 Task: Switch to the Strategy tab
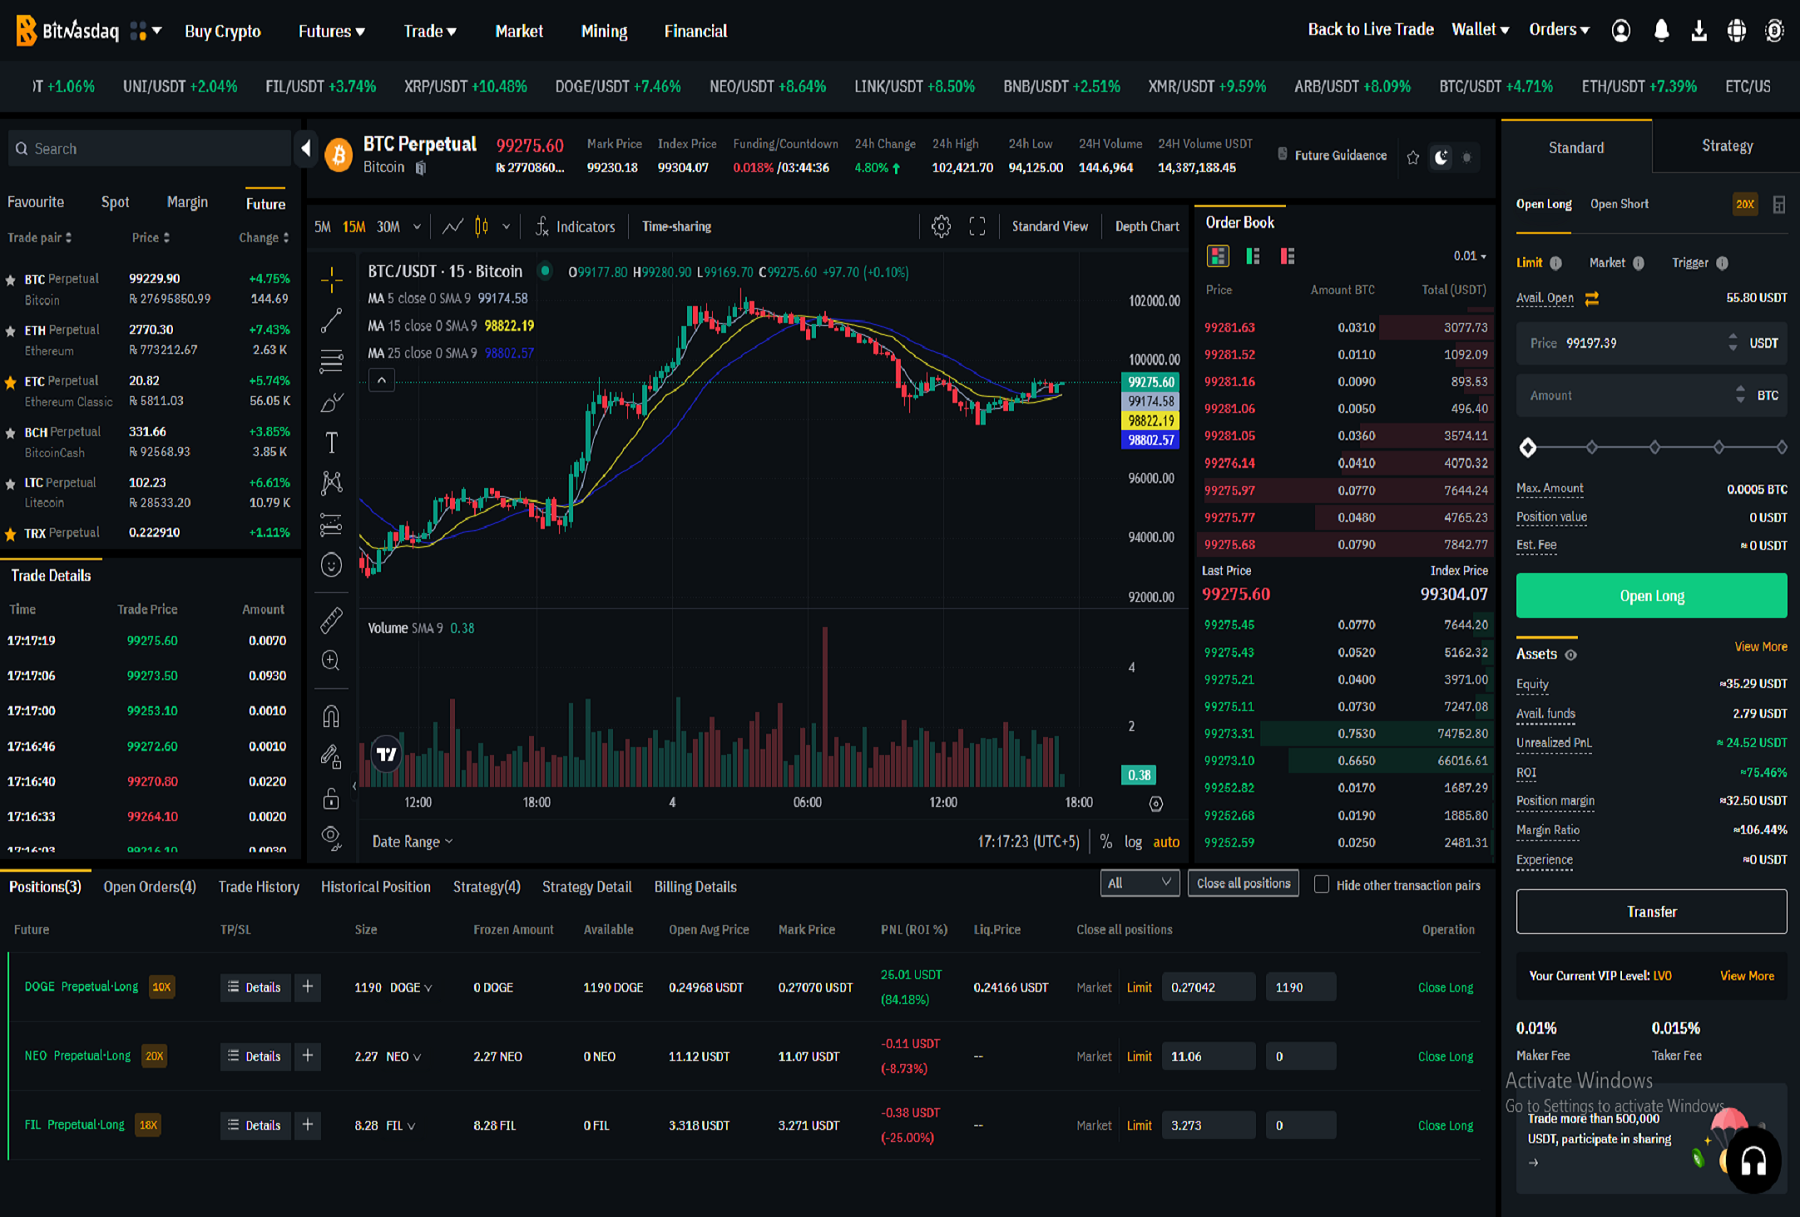pos(1726,146)
